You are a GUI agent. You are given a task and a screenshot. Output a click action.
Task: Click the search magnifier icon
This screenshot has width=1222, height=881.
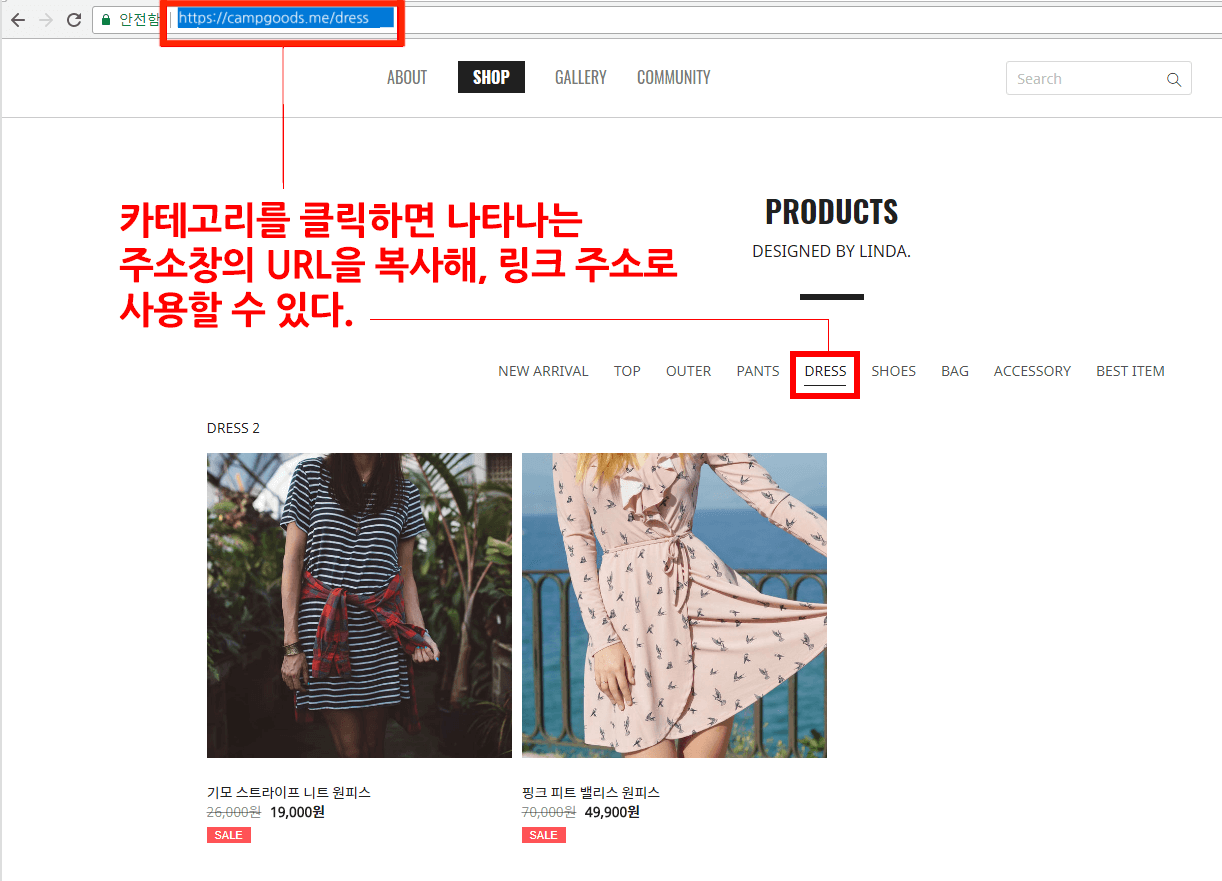point(1174,80)
